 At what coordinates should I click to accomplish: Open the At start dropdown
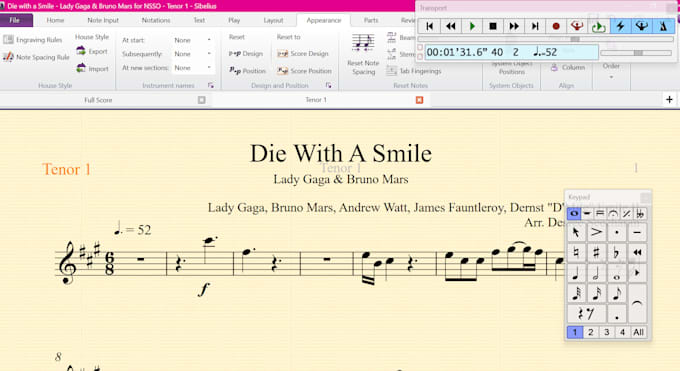(x=193, y=40)
